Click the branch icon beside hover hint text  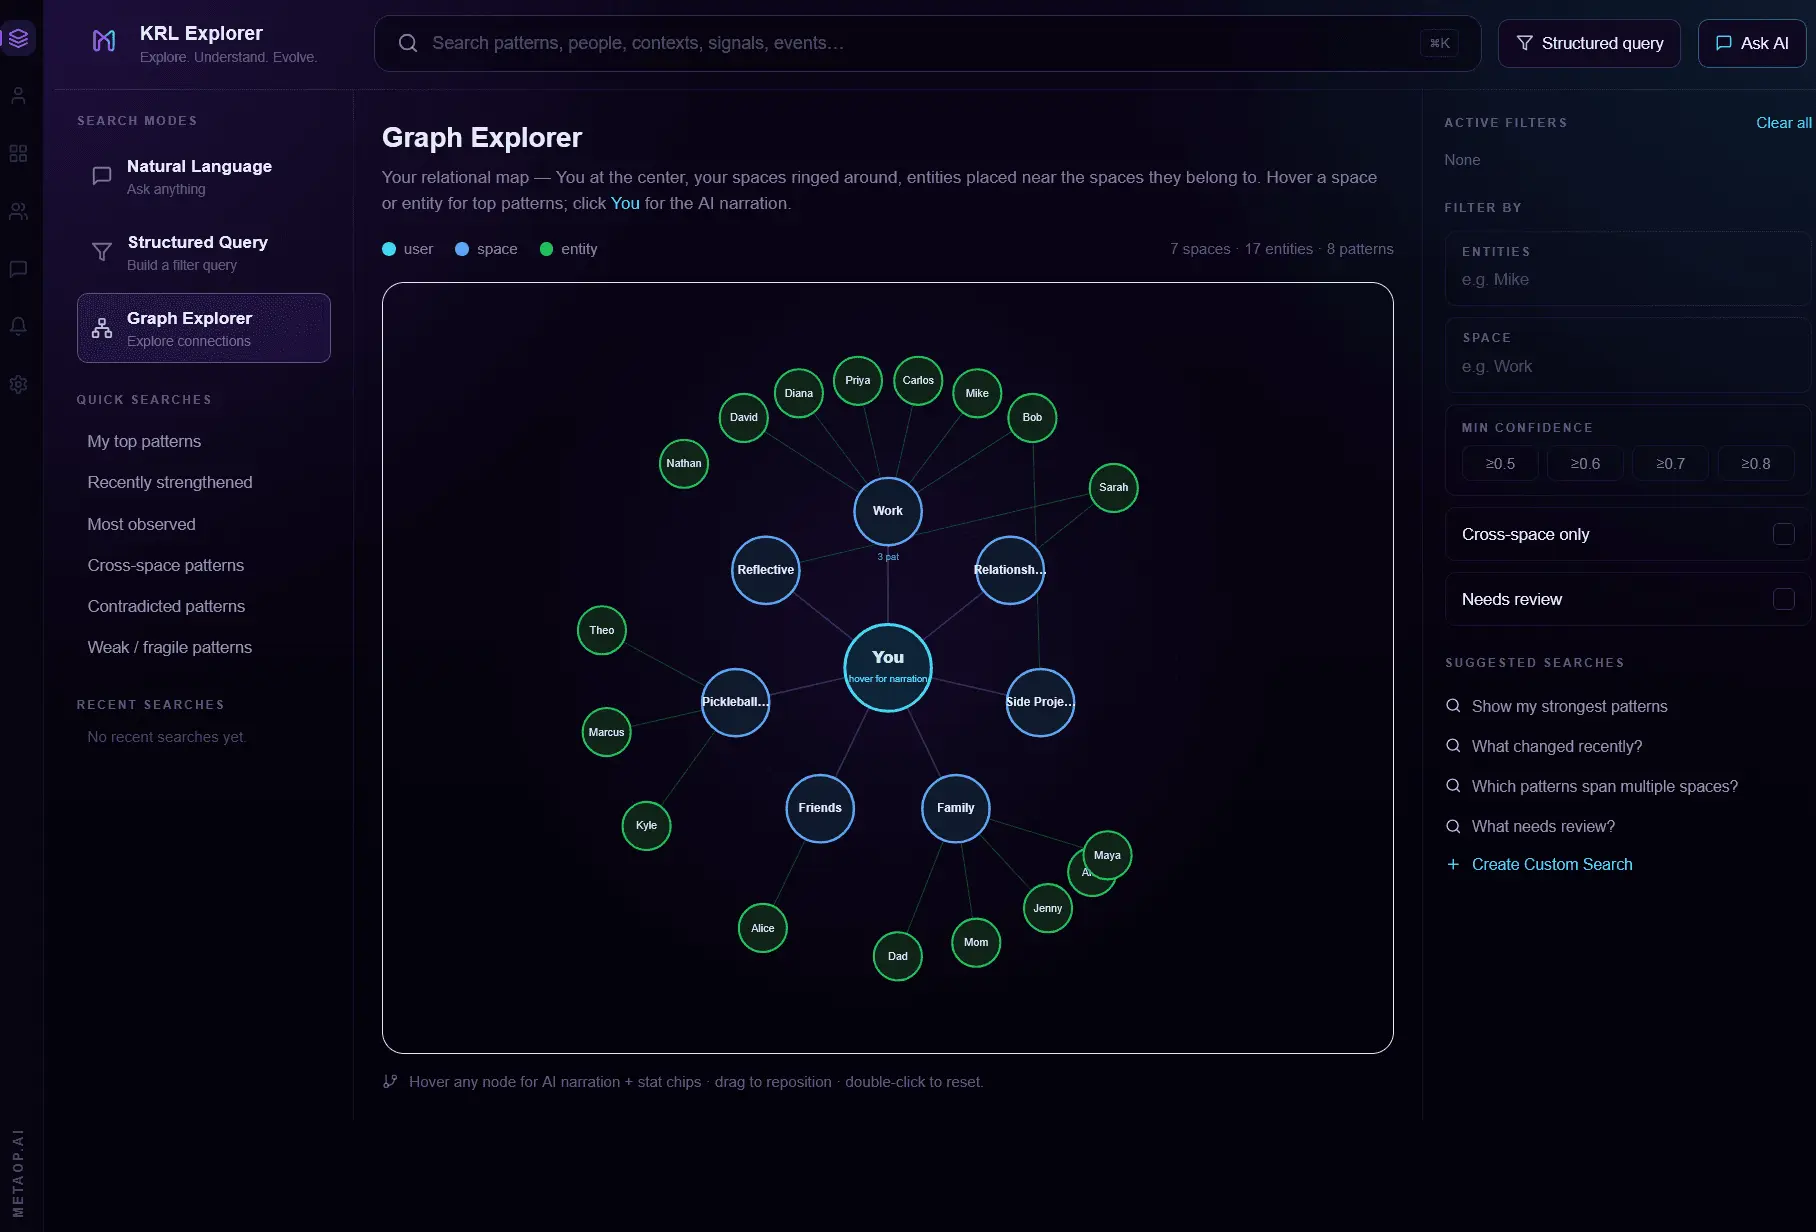pos(390,1082)
